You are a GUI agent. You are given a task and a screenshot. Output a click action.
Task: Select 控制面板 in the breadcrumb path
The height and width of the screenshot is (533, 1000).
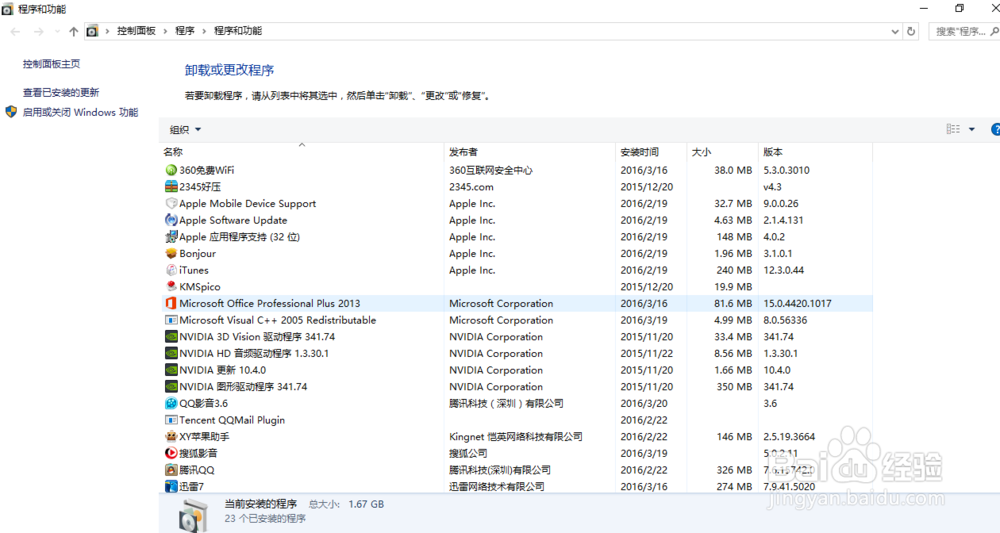136,31
